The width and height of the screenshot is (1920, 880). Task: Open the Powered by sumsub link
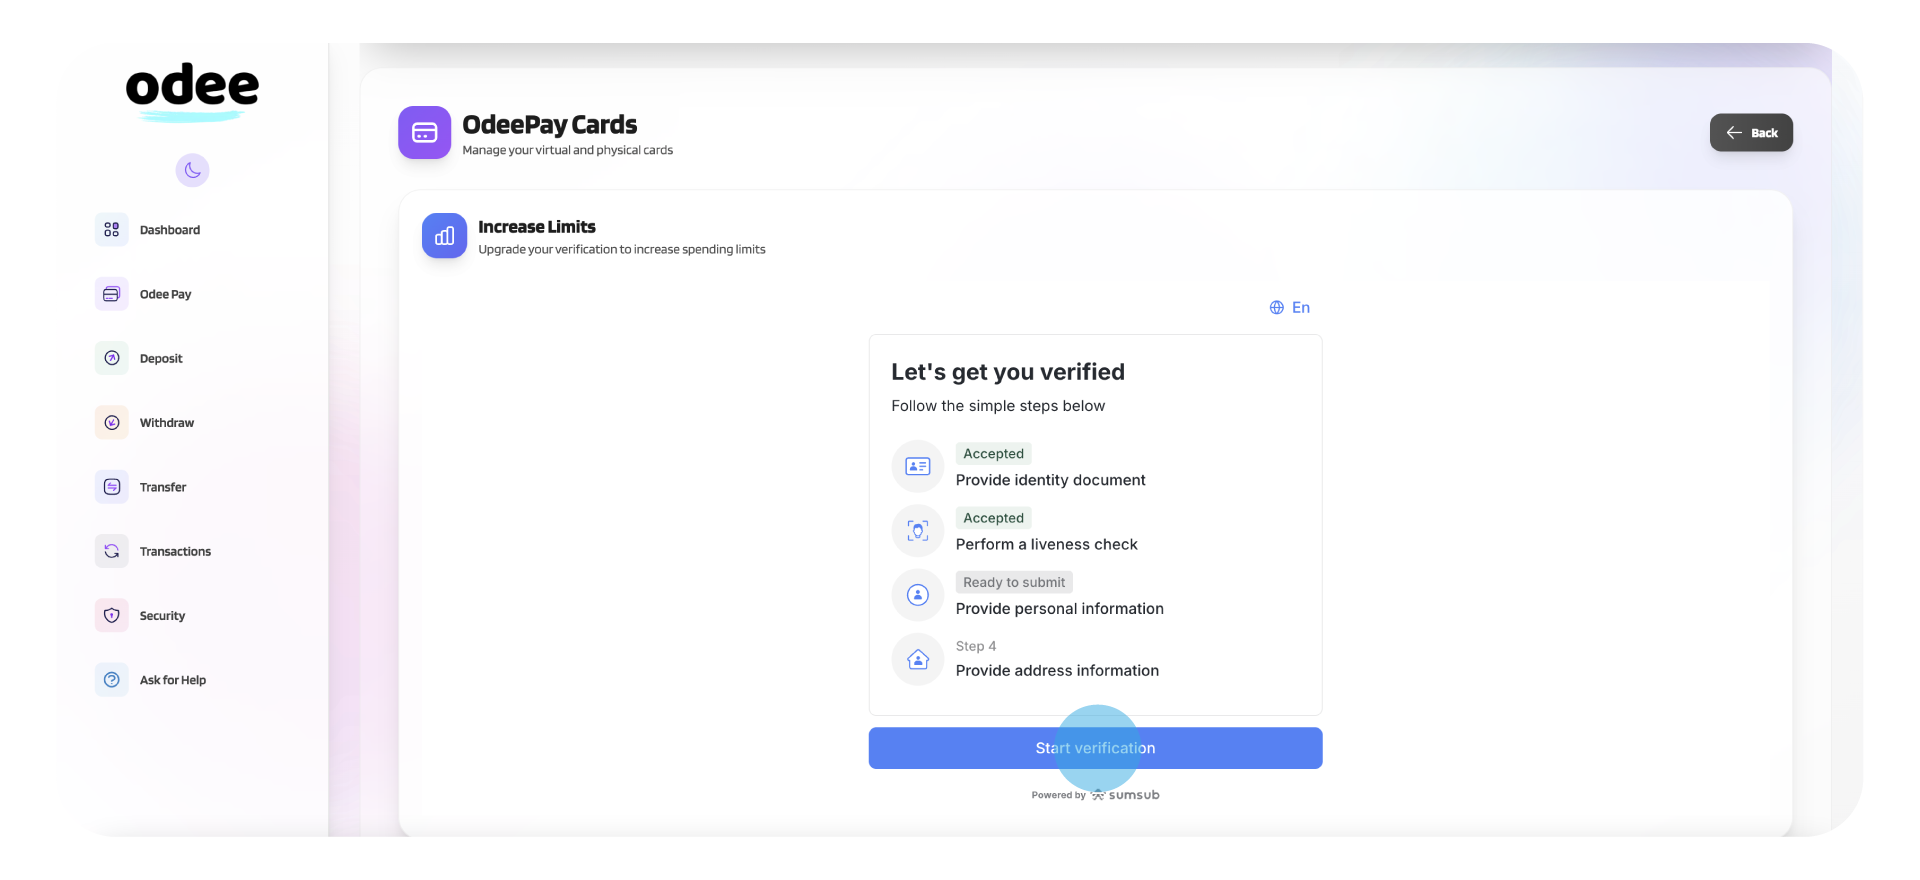1095,795
